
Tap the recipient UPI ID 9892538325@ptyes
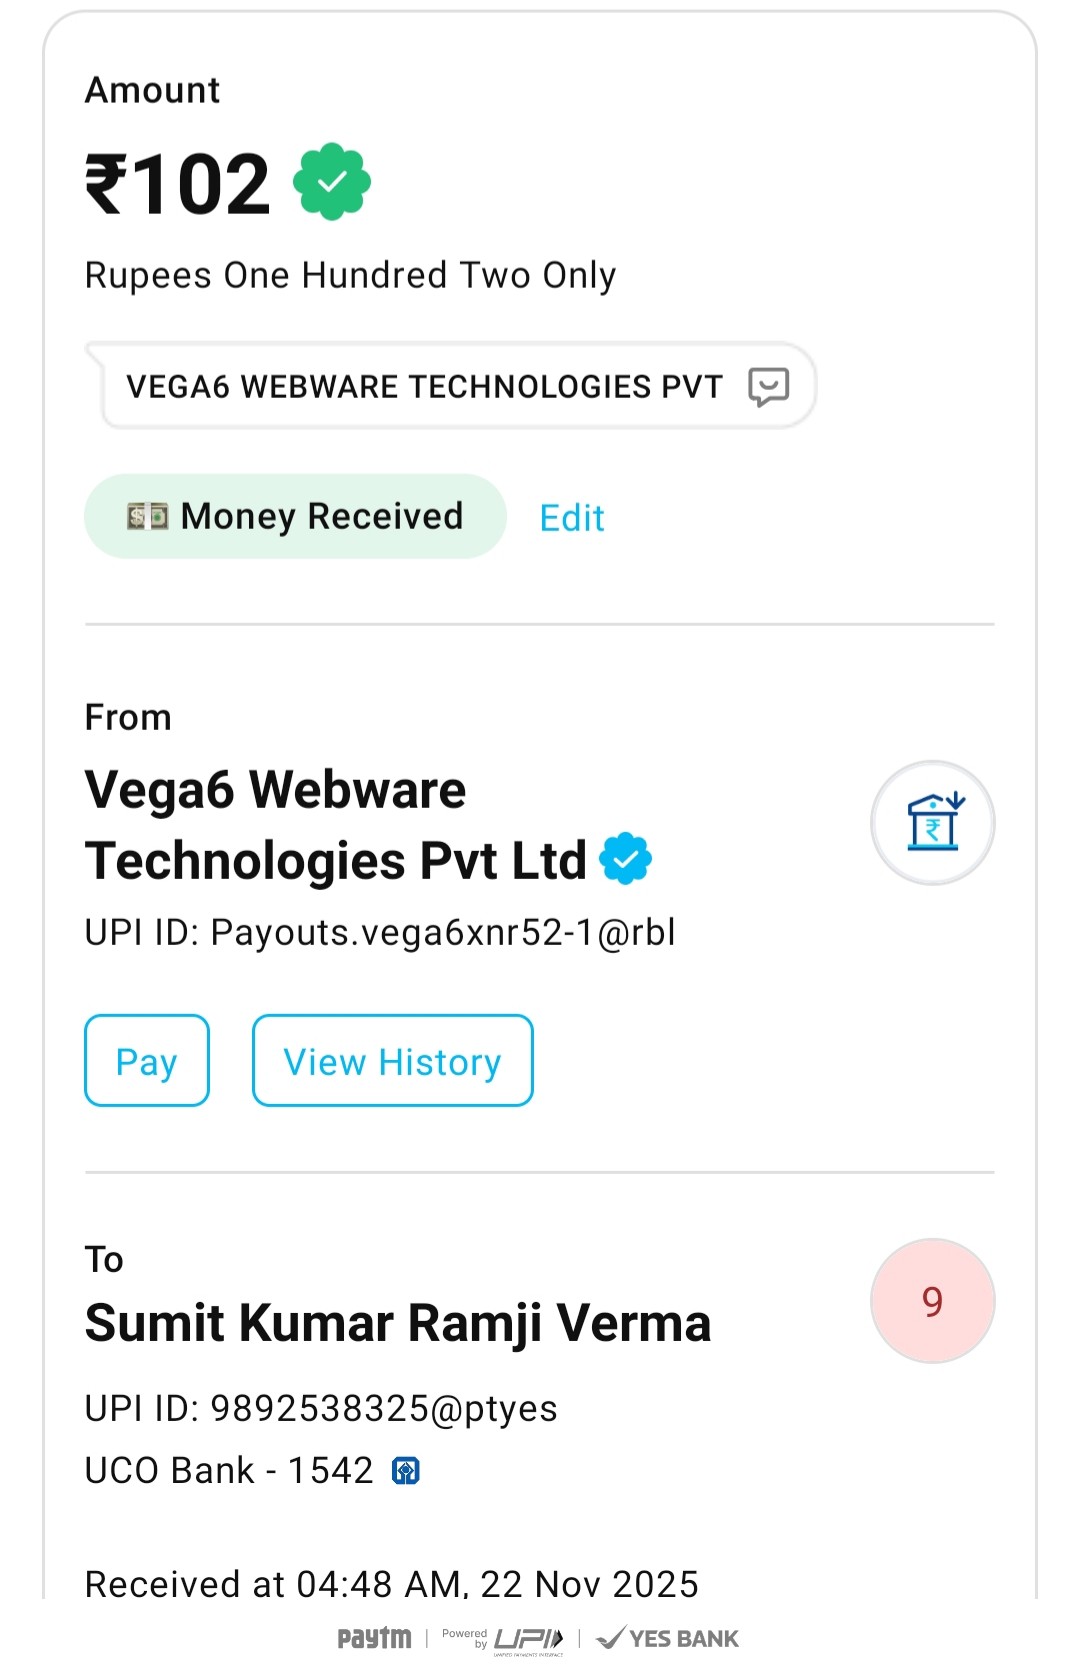pos(321,1408)
